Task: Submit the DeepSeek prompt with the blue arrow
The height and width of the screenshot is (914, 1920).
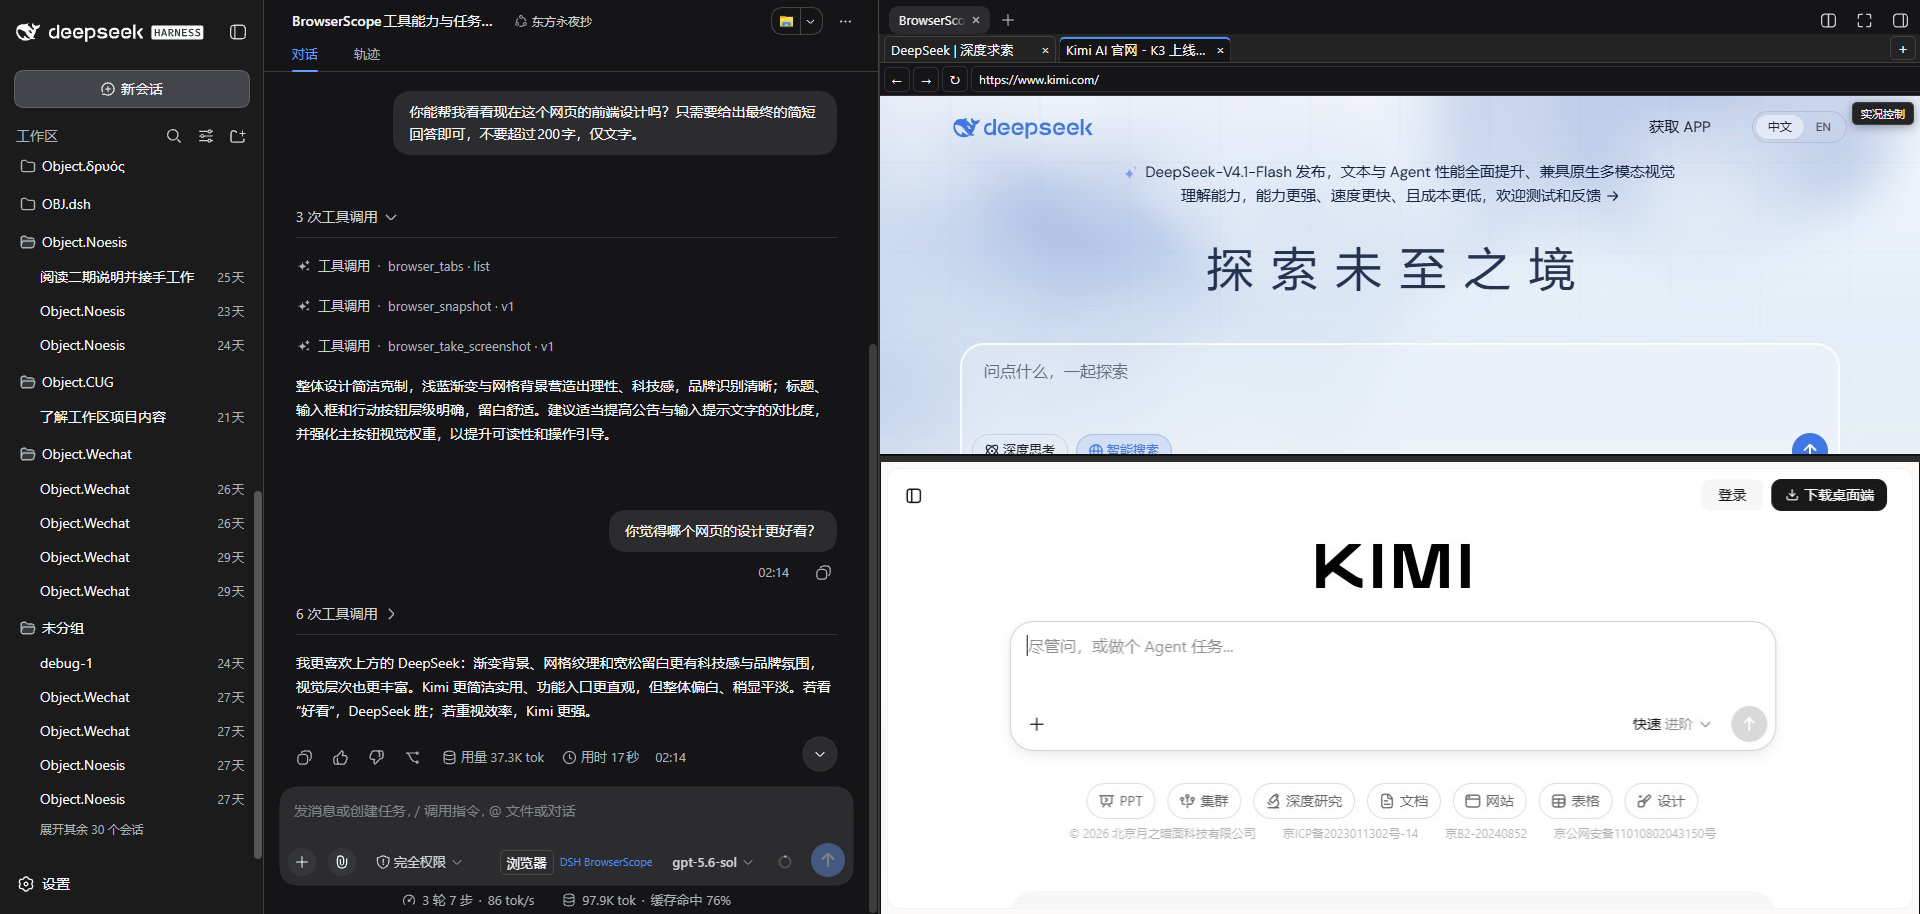Action: [1810, 445]
